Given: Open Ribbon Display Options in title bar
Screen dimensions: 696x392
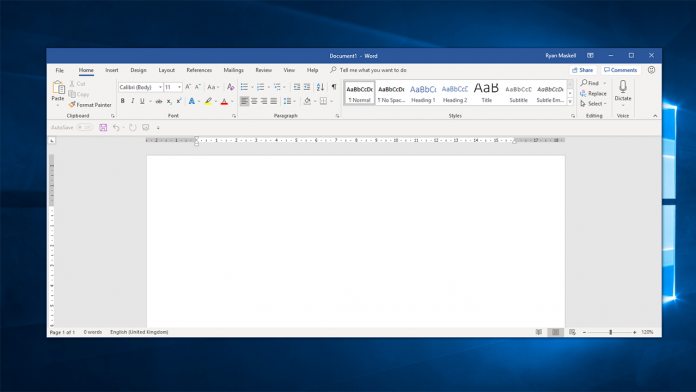Looking at the screenshot, I should 590,55.
